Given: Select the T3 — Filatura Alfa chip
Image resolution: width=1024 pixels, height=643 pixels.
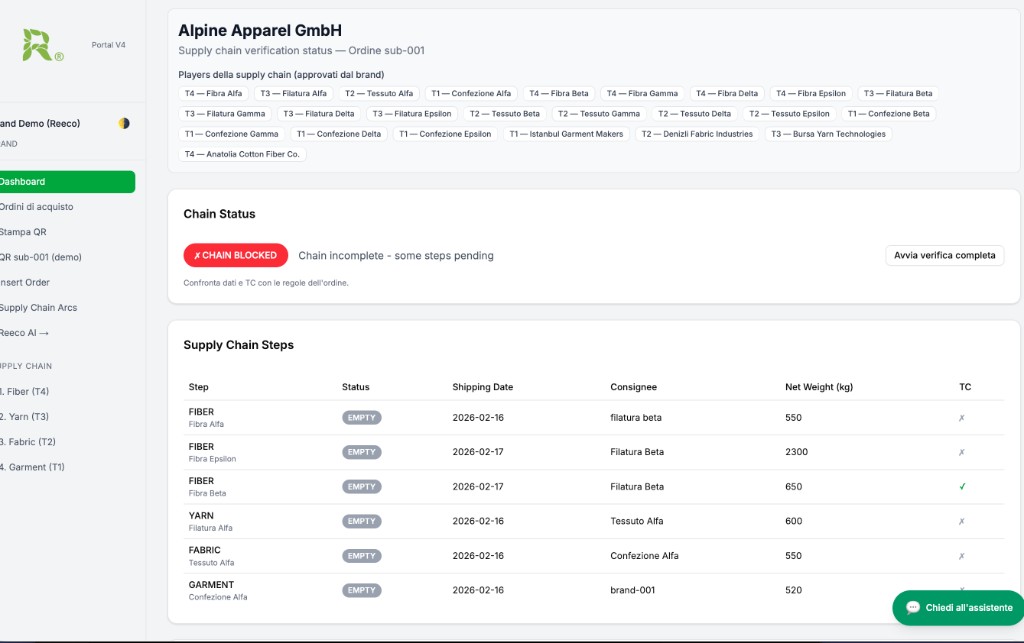Looking at the screenshot, I should [x=294, y=93].
